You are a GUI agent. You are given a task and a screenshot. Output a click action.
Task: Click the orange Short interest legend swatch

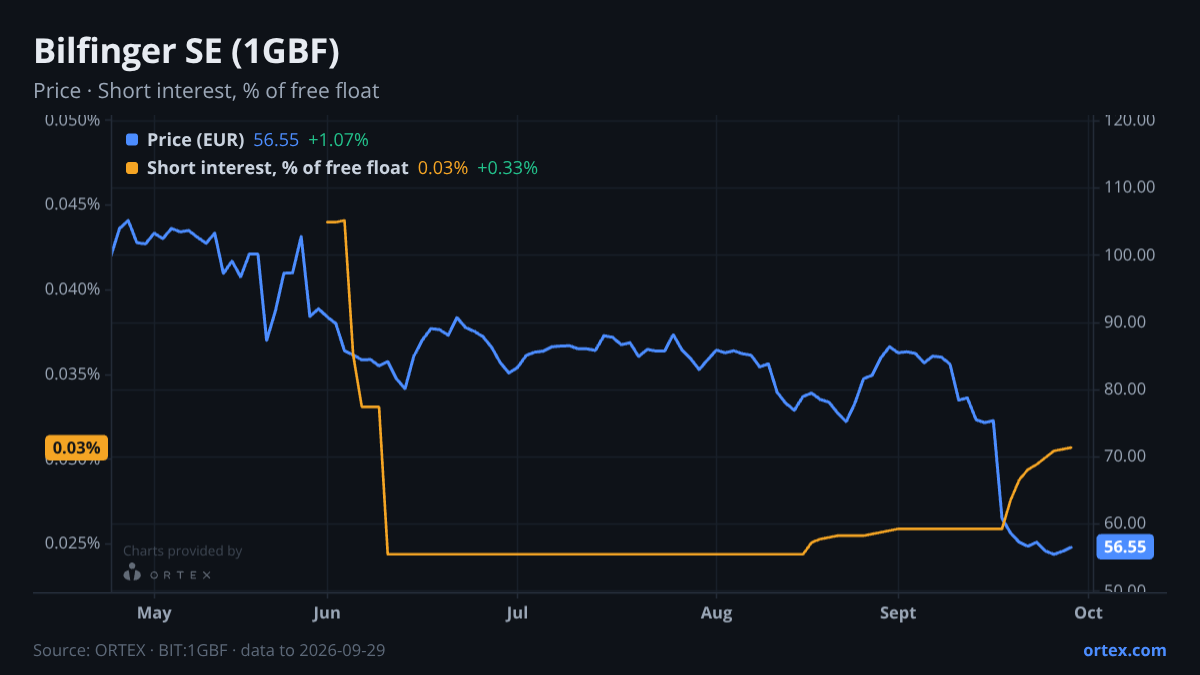tap(132, 168)
